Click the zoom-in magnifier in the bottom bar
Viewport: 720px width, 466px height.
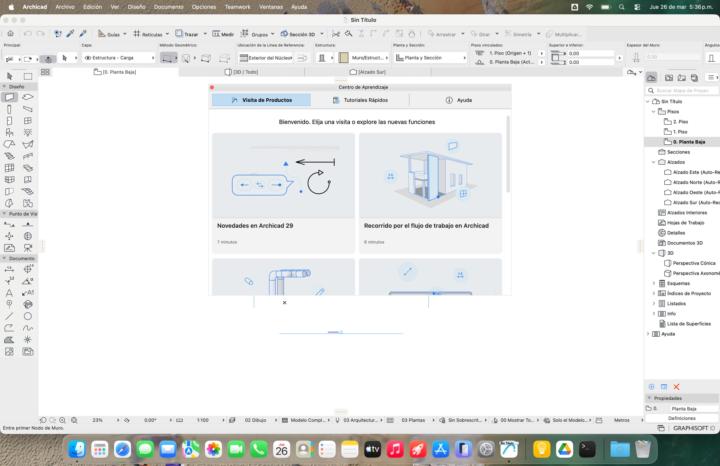point(62,420)
